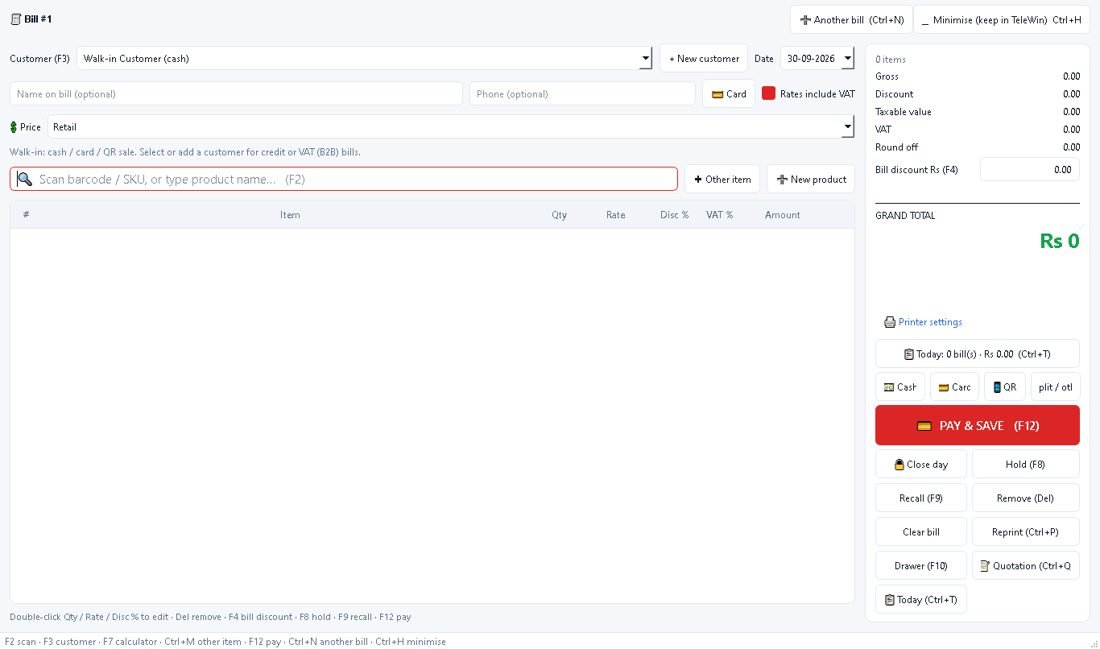
Task: Hold the current bill
Action: 1026,464
